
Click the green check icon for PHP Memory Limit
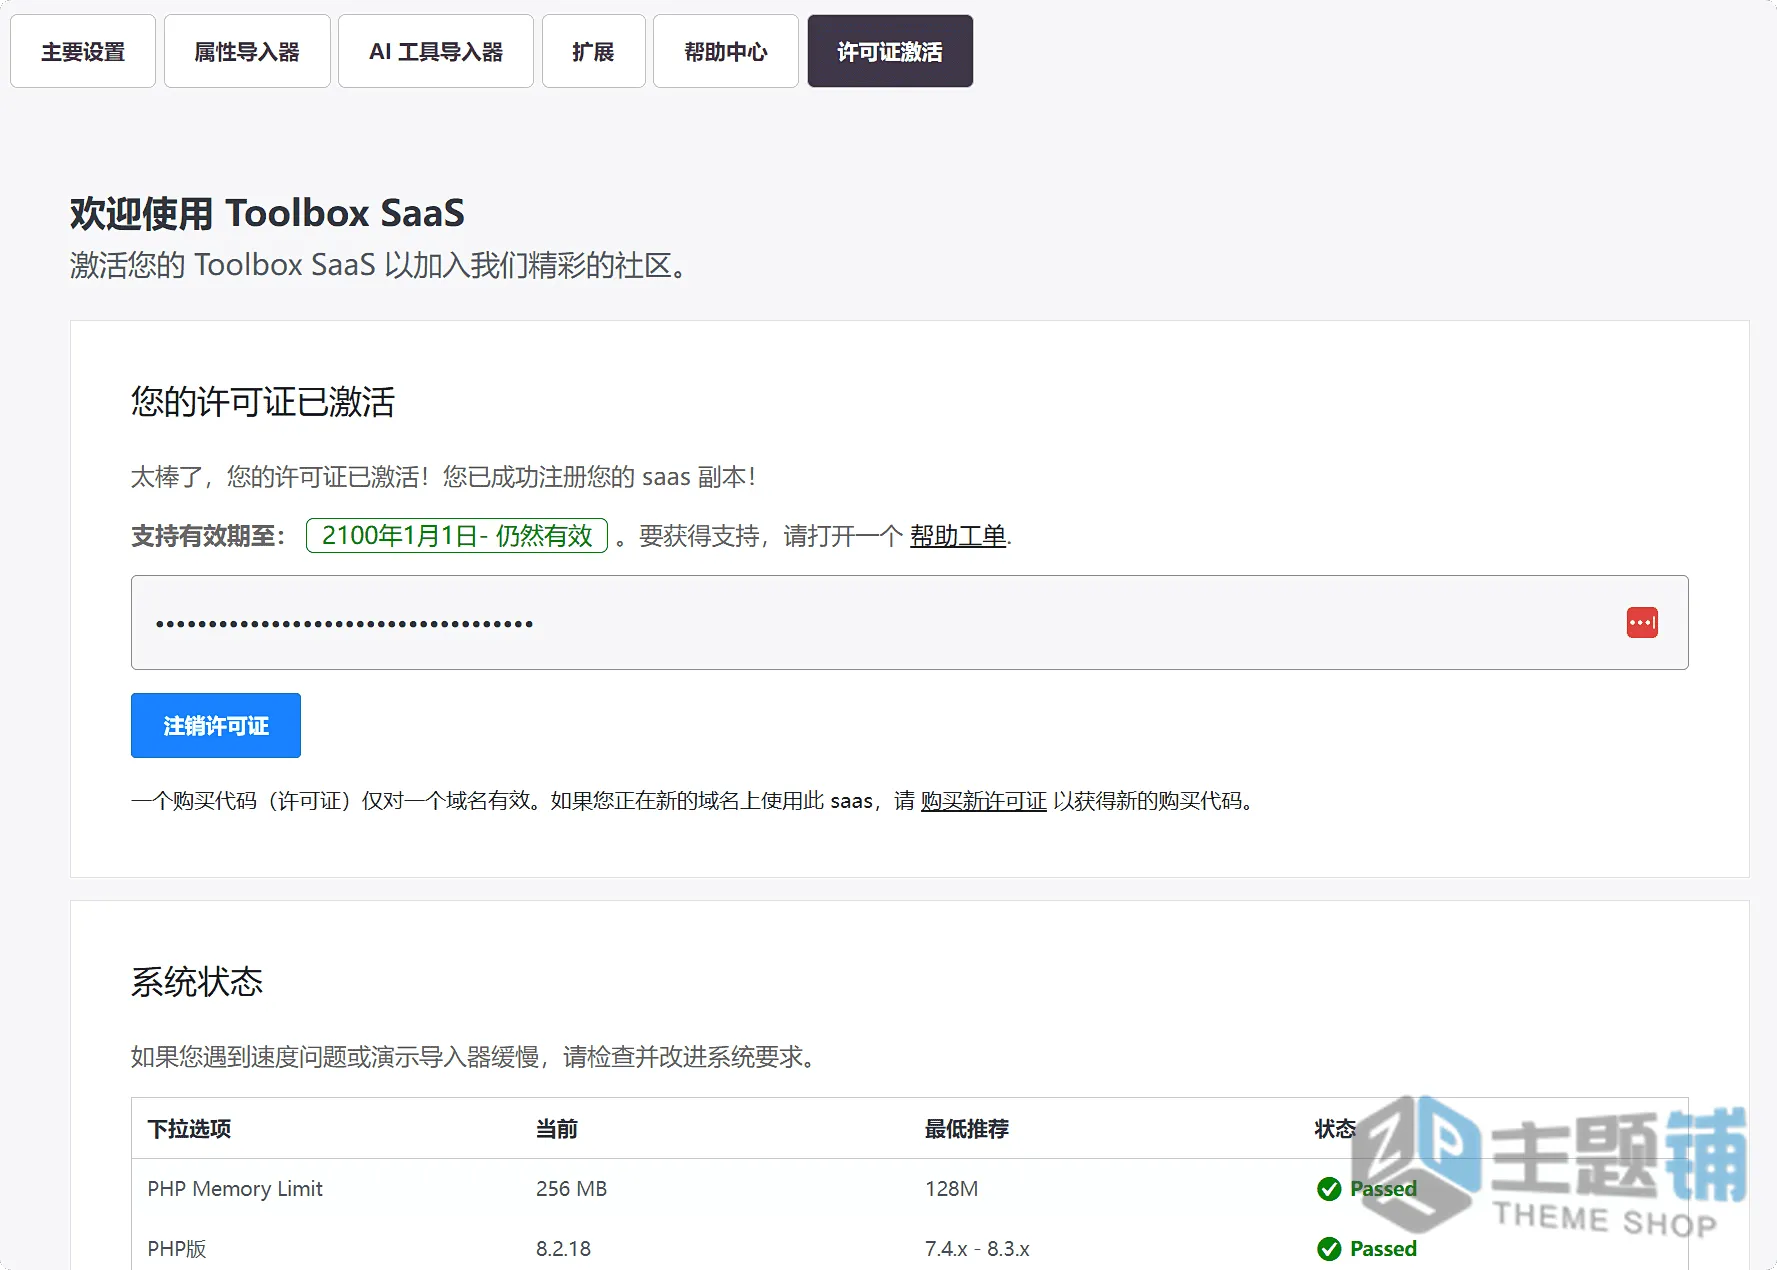(x=1329, y=1189)
